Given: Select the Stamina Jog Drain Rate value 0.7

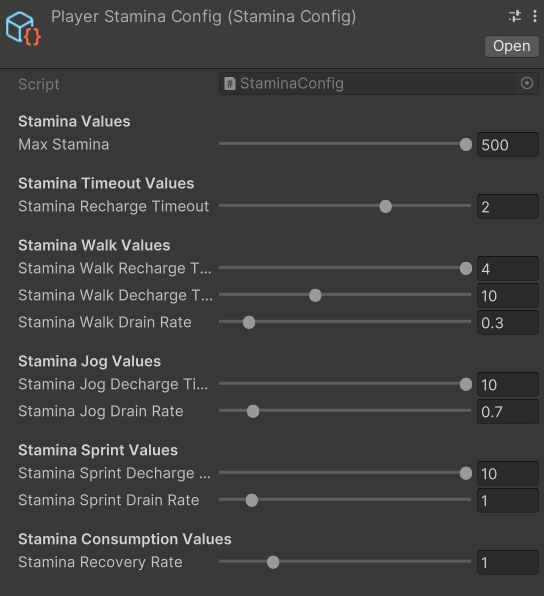Looking at the screenshot, I should point(508,411).
